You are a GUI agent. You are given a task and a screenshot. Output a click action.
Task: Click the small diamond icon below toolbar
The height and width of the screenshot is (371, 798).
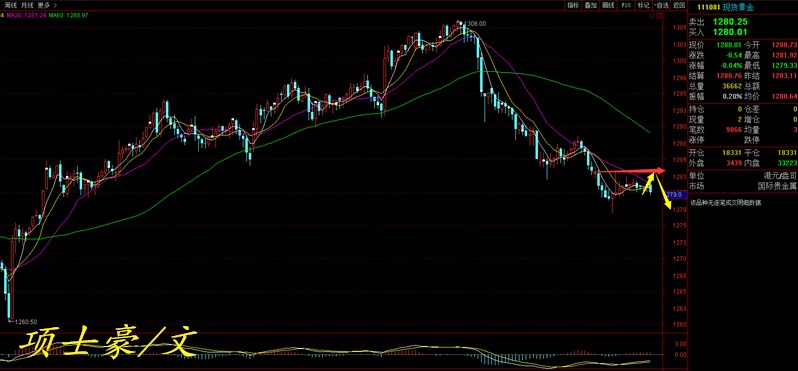(x=652, y=16)
